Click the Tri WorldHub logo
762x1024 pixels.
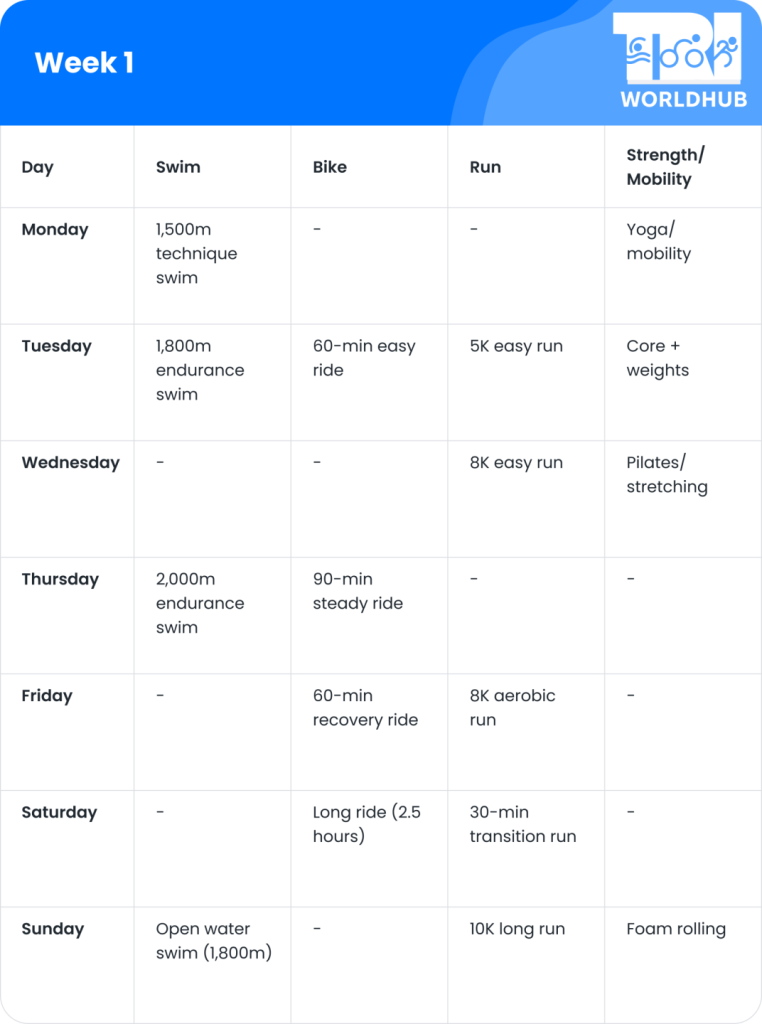point(681,61)
